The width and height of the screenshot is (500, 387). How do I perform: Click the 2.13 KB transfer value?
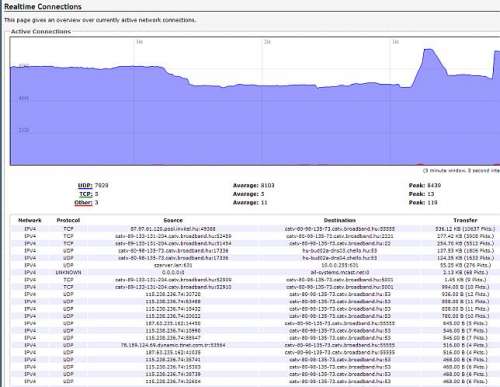point(465,273)
